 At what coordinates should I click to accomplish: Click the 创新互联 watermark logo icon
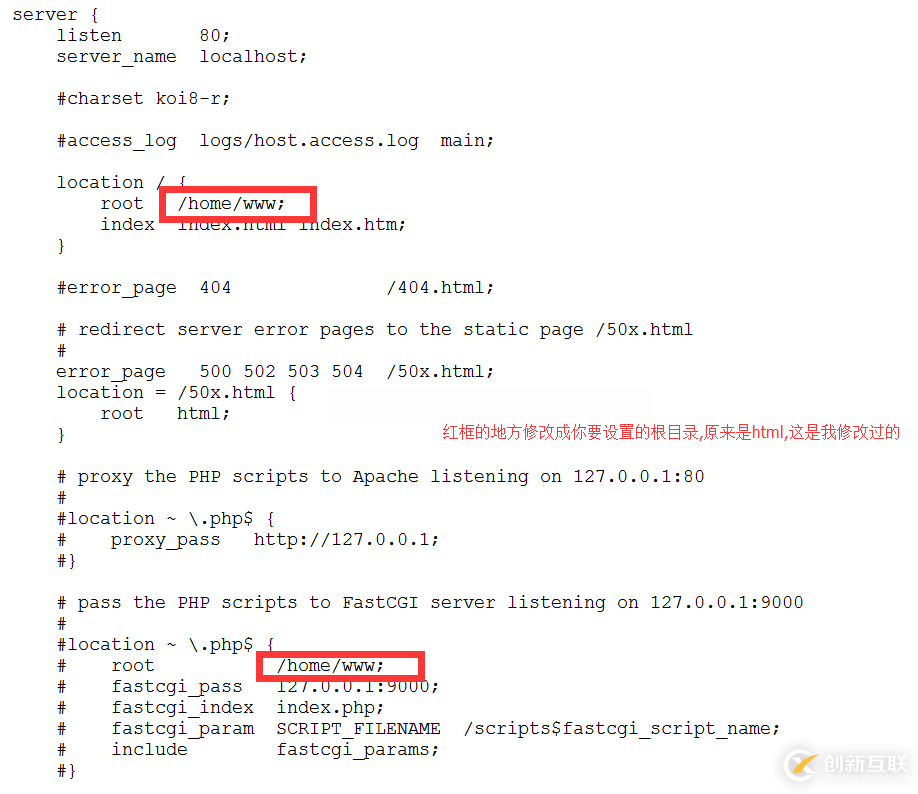tap(801, 764)
